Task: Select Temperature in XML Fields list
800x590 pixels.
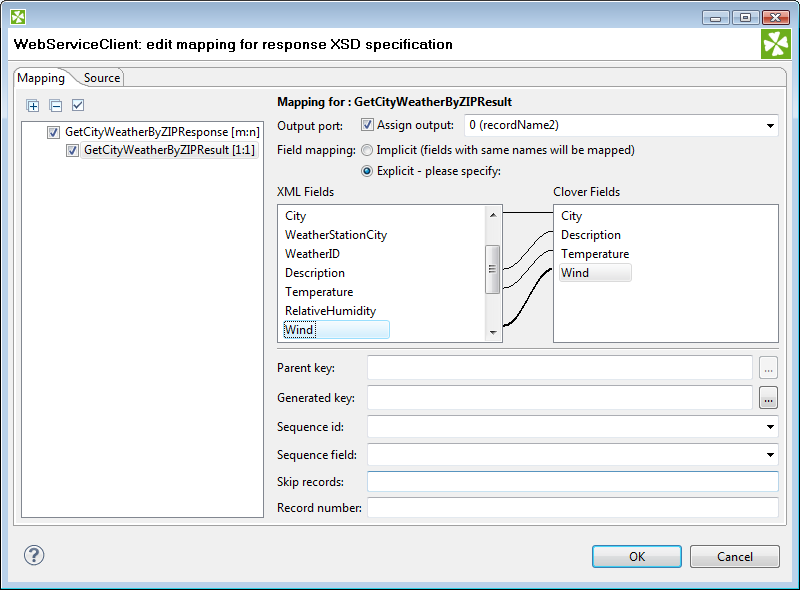Action: 319,291
